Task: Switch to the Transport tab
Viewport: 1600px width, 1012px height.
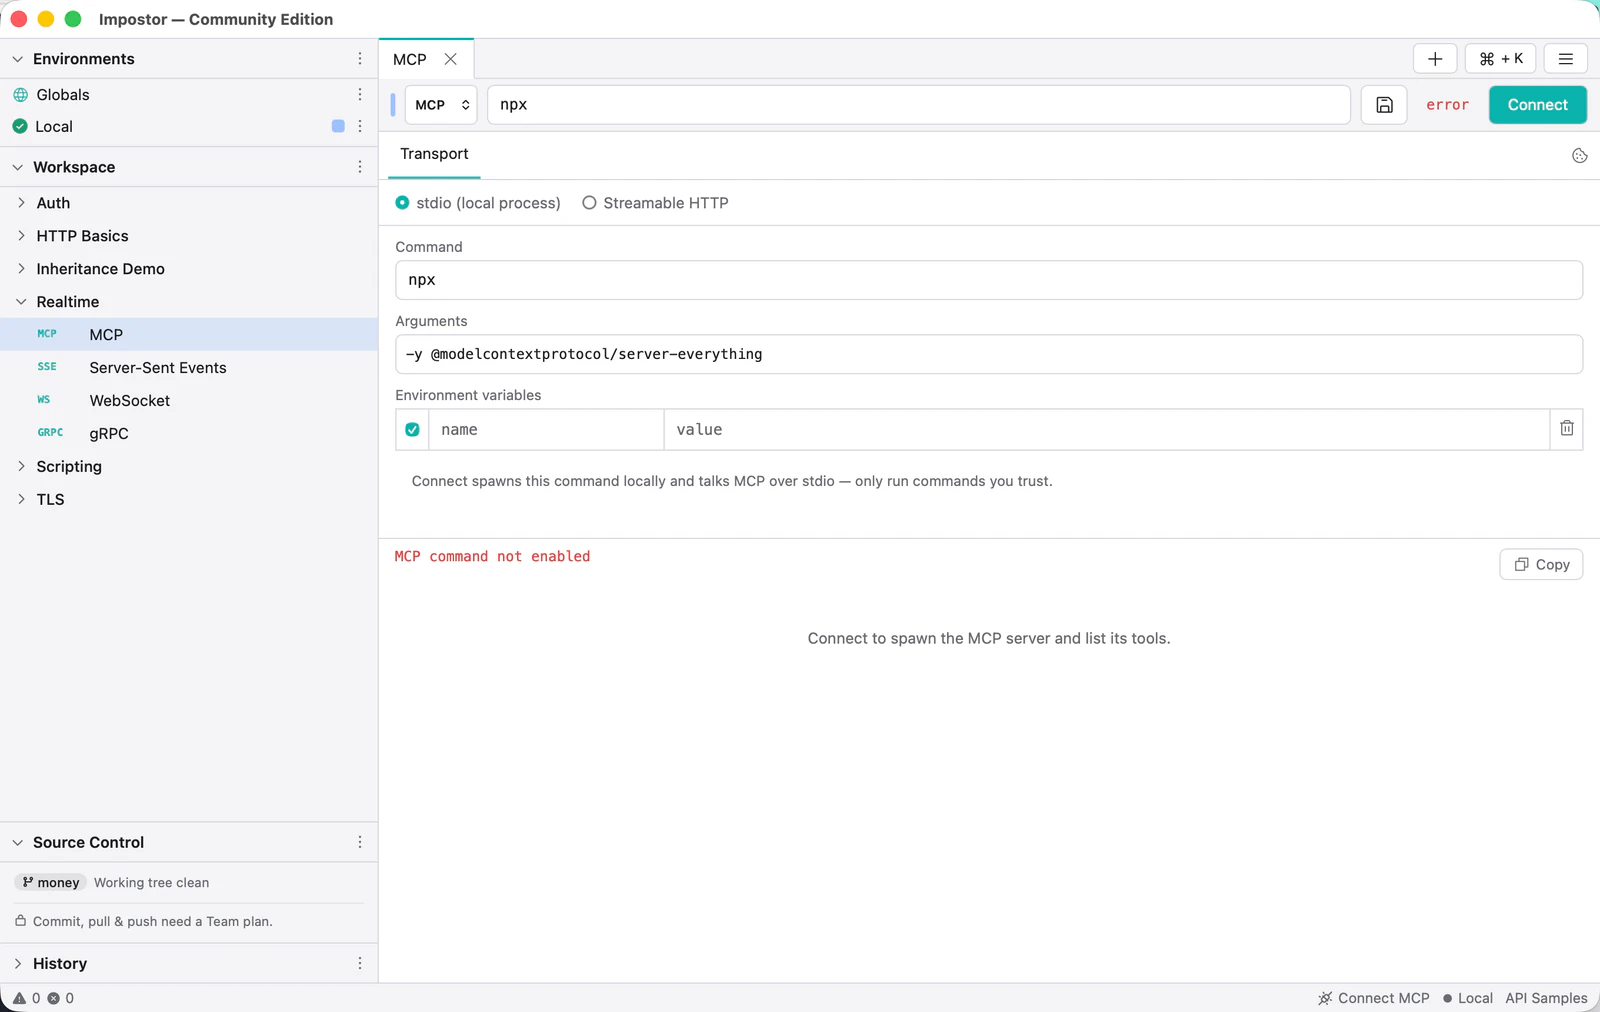Action: click(x=434, y=154)
